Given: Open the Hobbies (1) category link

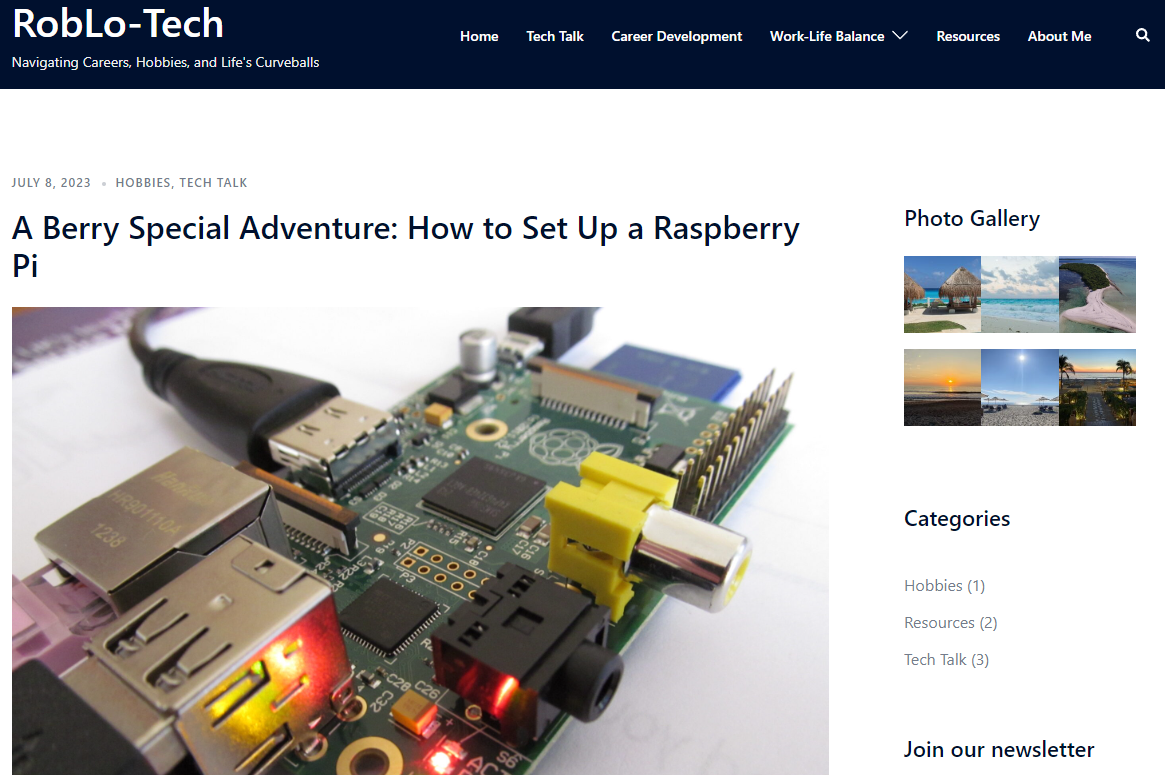Looking at the screenshot, I should tap(944, 586).
